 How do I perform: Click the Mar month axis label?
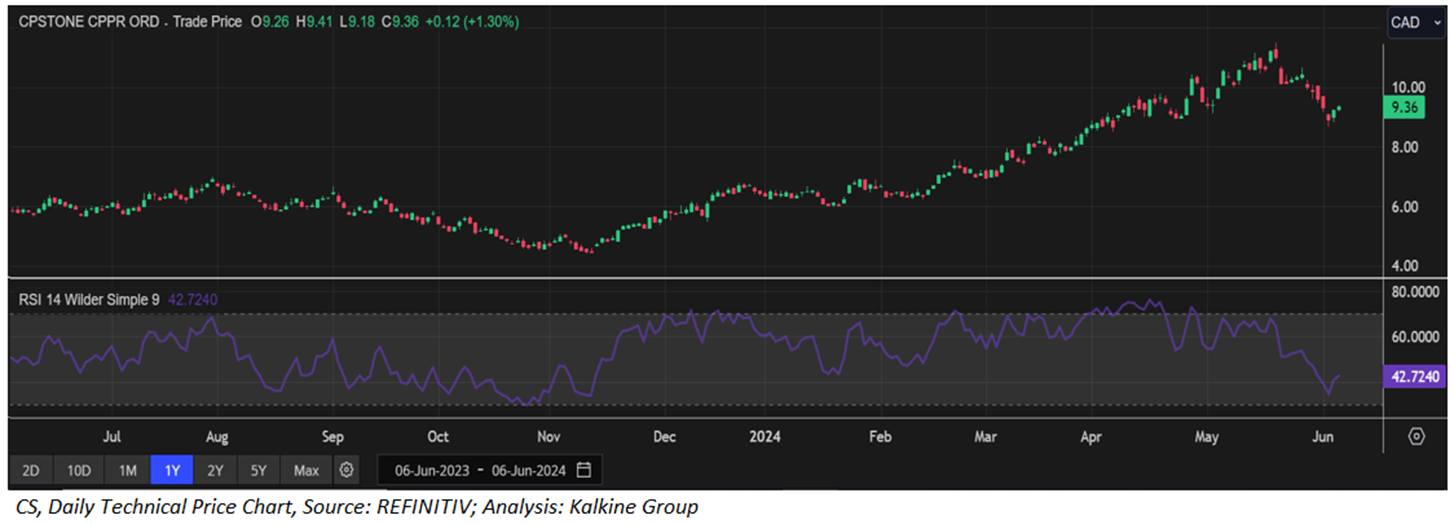pos(986,437)
